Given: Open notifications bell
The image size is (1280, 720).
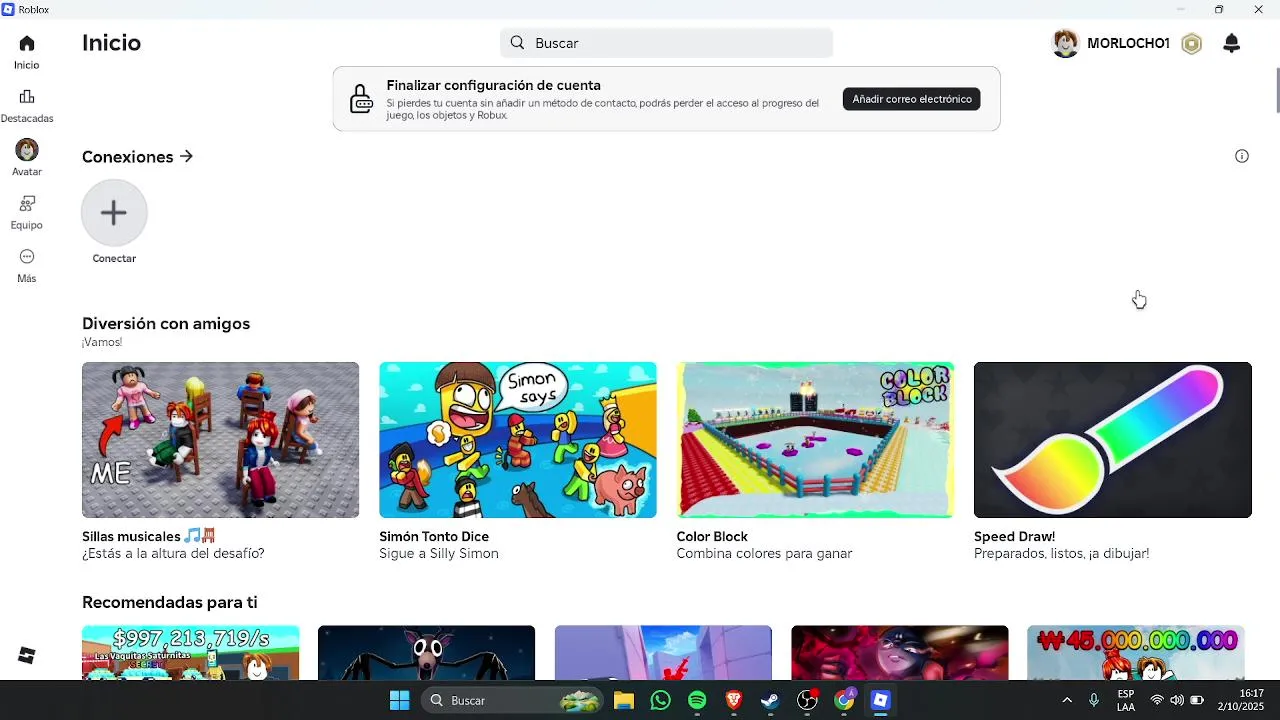Looking at the screenshot, I should click(x=1232, y=43).
